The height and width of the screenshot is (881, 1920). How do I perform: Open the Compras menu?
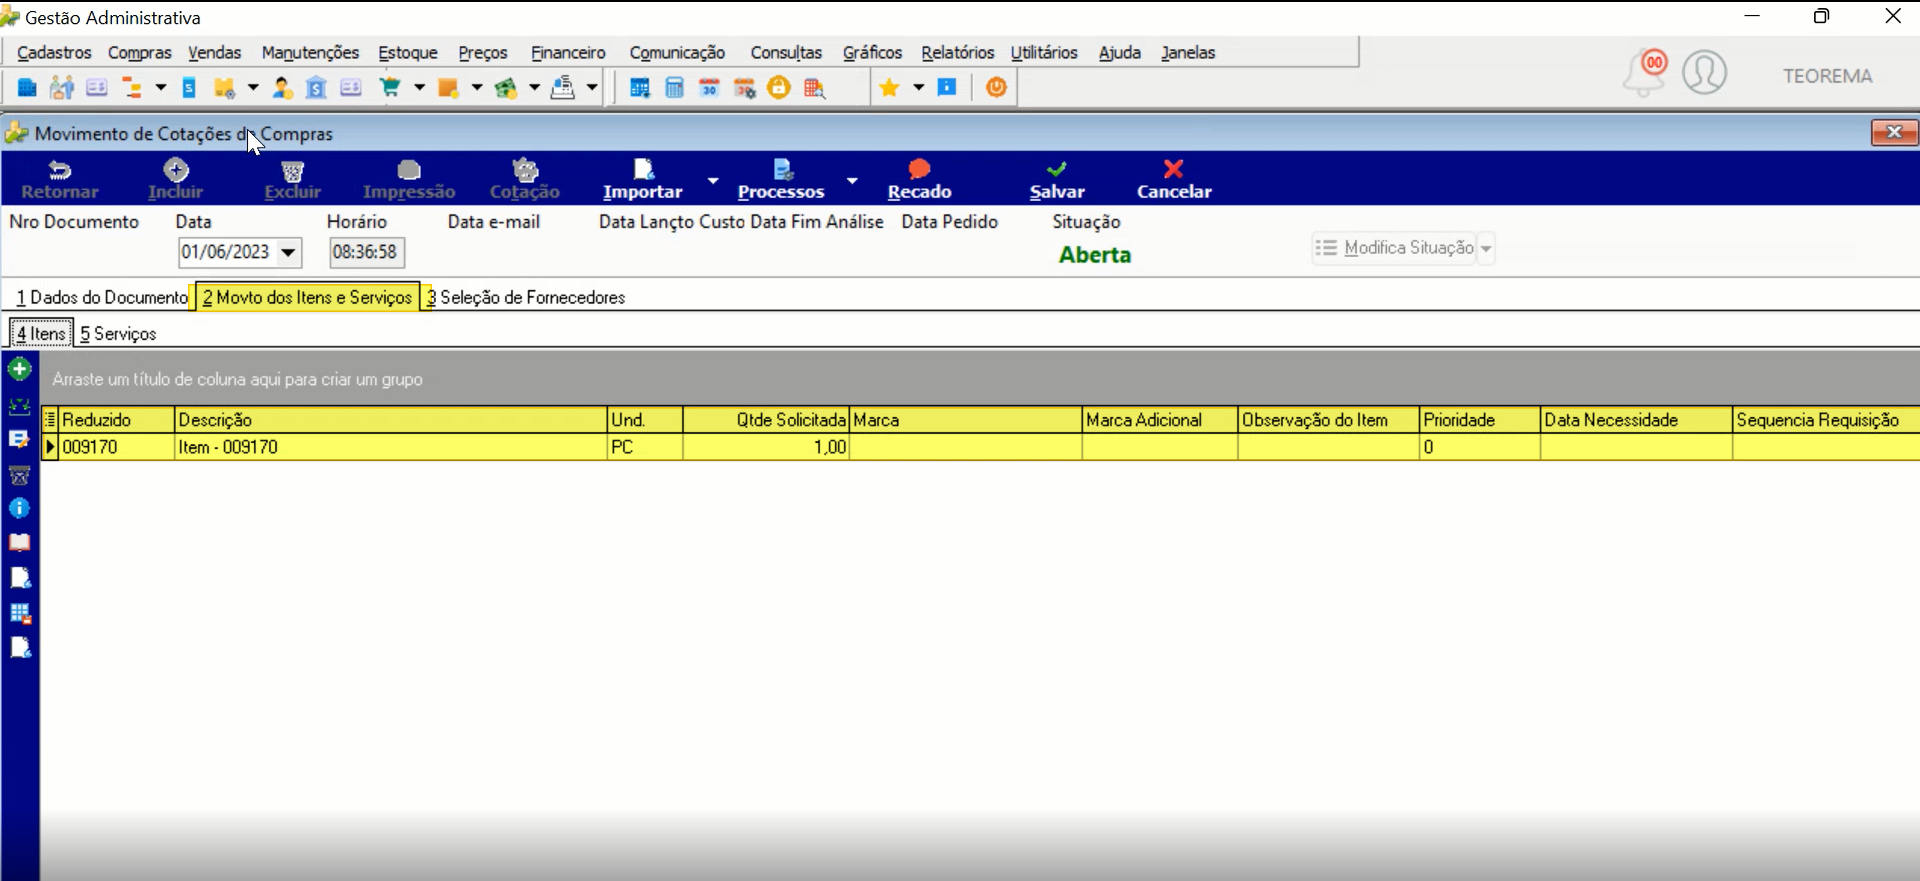tap(140, 53)
